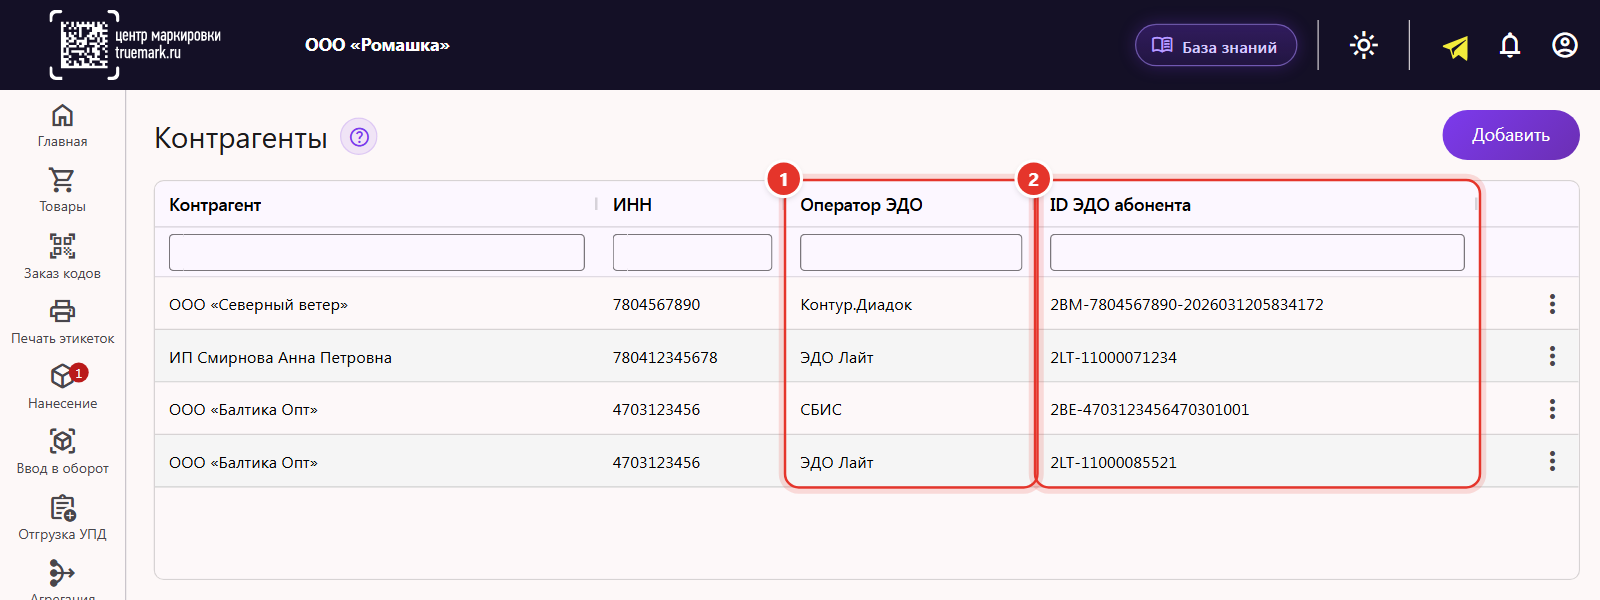Open the Печать этикеток printer section
Viewport: 1600px width, 600px height.
(62, 322)
